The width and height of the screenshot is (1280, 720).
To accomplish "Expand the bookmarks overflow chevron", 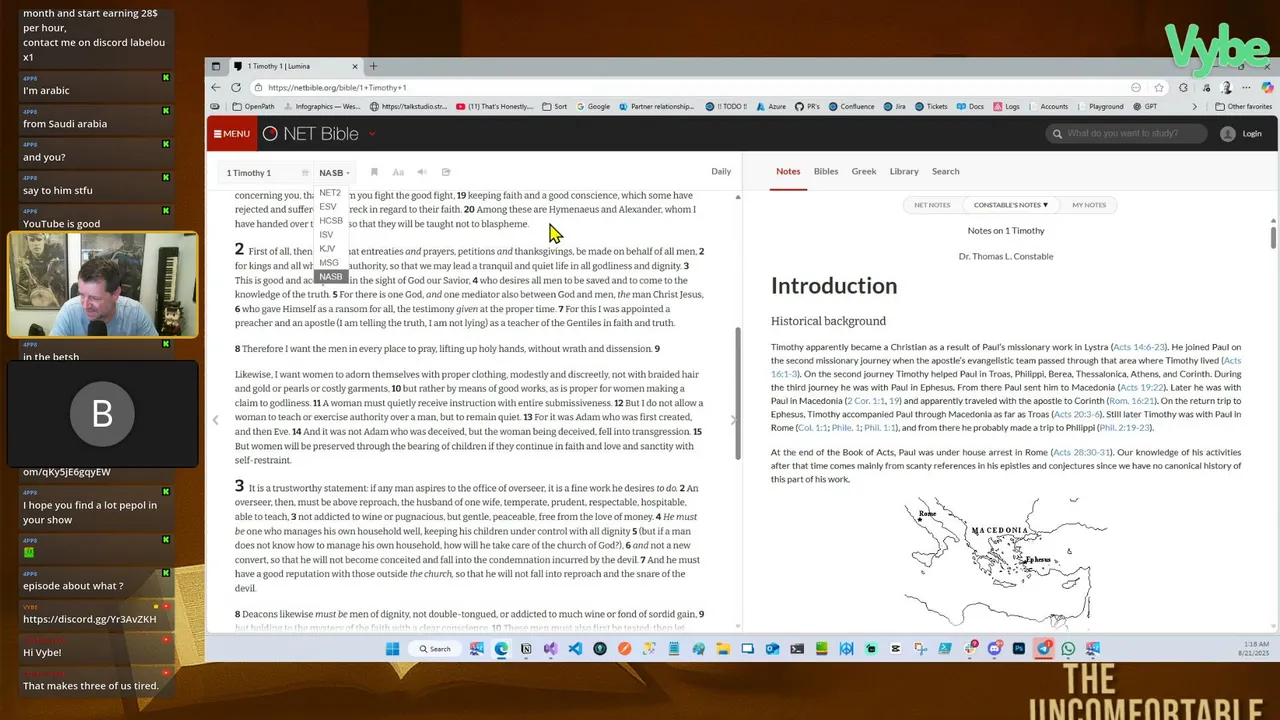I will [x=1194, y=106].
